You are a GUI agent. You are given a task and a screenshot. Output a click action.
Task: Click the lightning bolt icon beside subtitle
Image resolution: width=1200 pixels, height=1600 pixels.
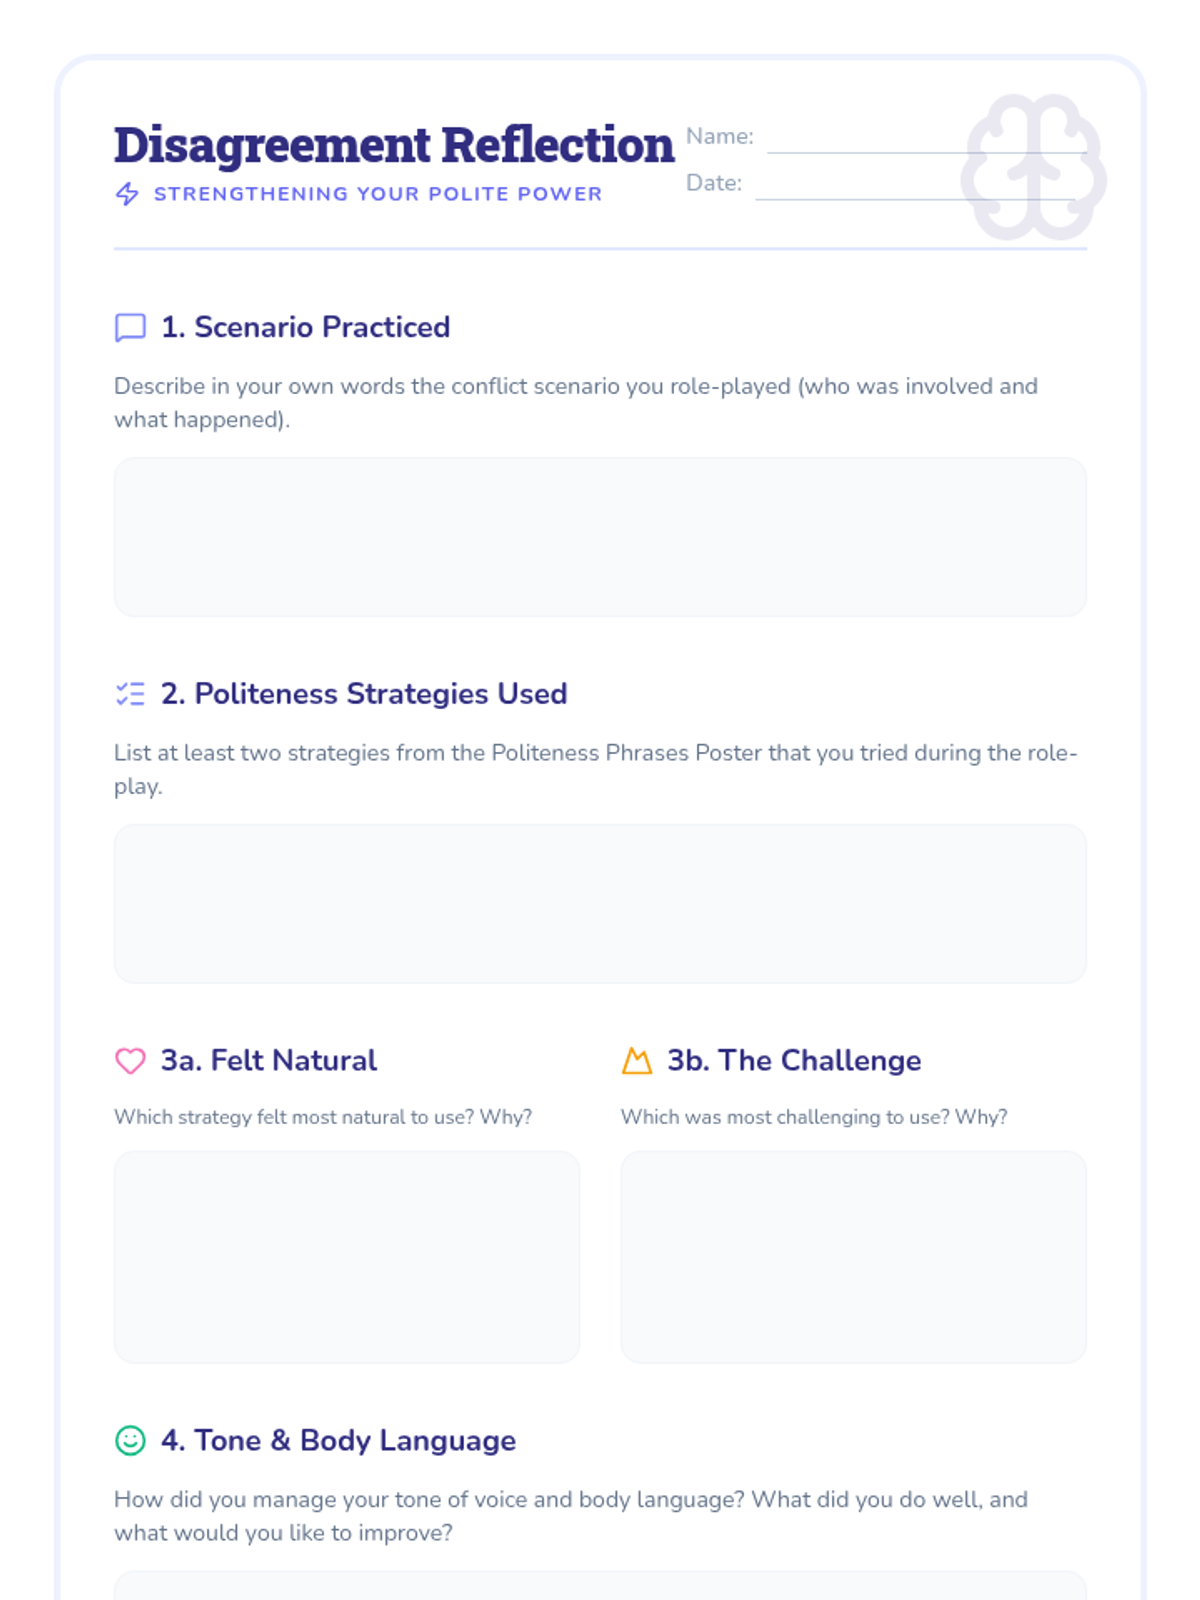127,194
